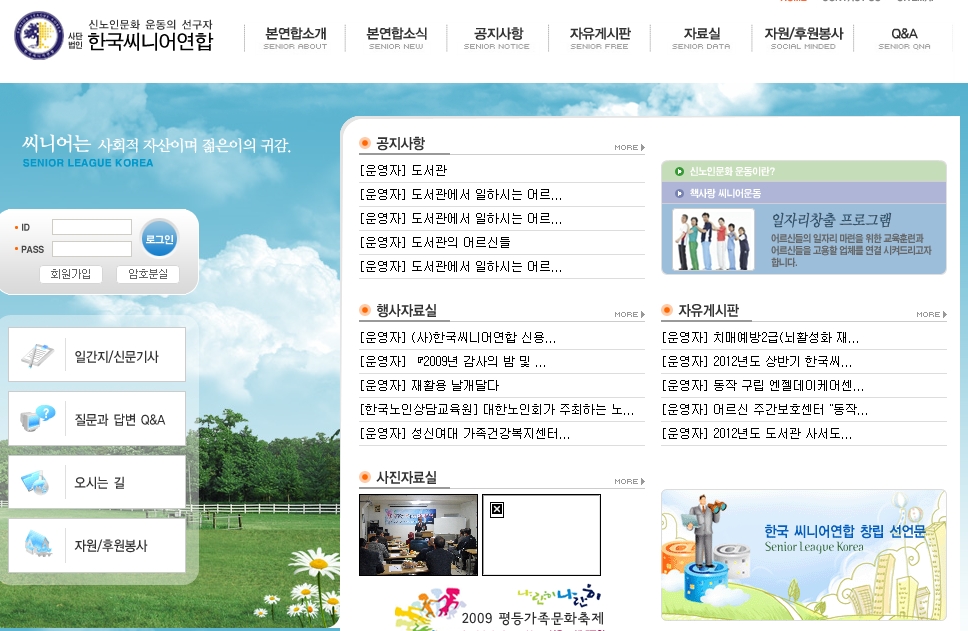Open the 신노인문화 운동이란? tab
Image resolution: width=968 pixels, height=631 pixels.
732,172
